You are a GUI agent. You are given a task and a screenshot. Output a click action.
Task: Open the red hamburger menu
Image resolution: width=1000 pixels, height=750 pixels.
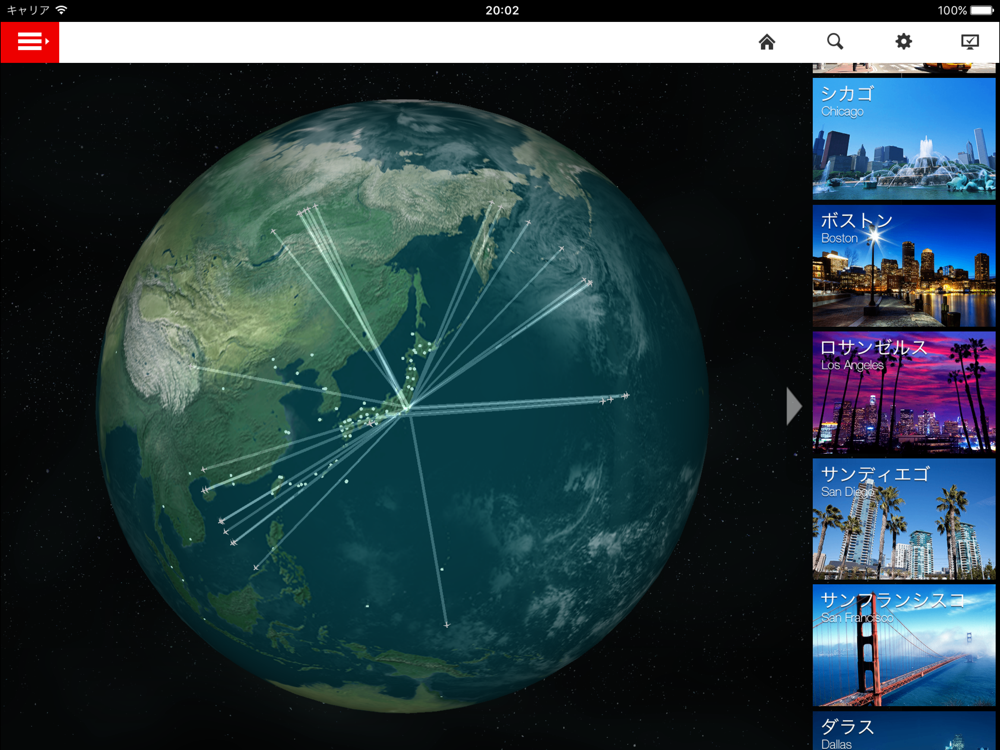click(x=30, y=42)
